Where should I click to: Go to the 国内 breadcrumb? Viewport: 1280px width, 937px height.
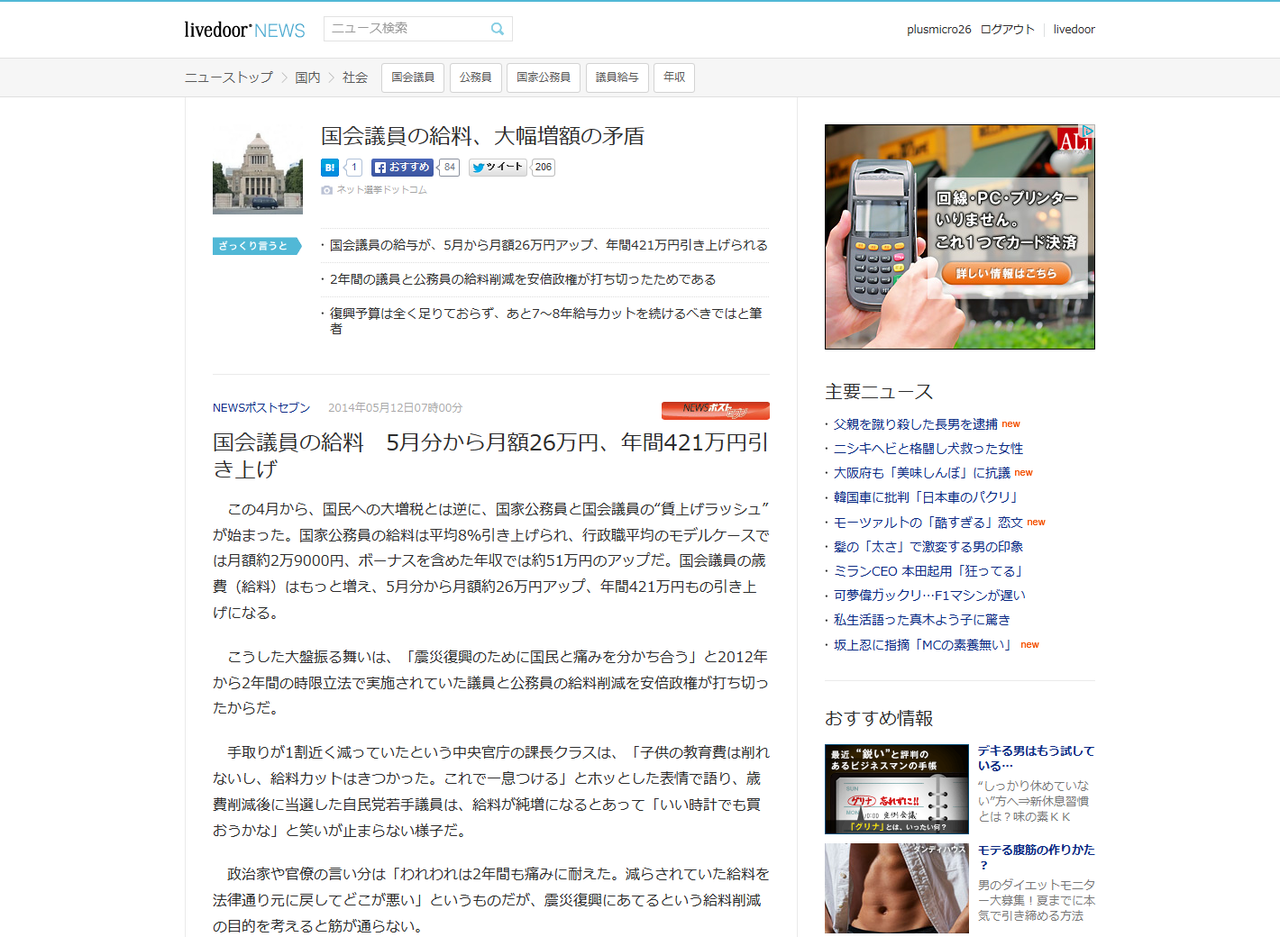pyautogui.click(x=307, y=77)
